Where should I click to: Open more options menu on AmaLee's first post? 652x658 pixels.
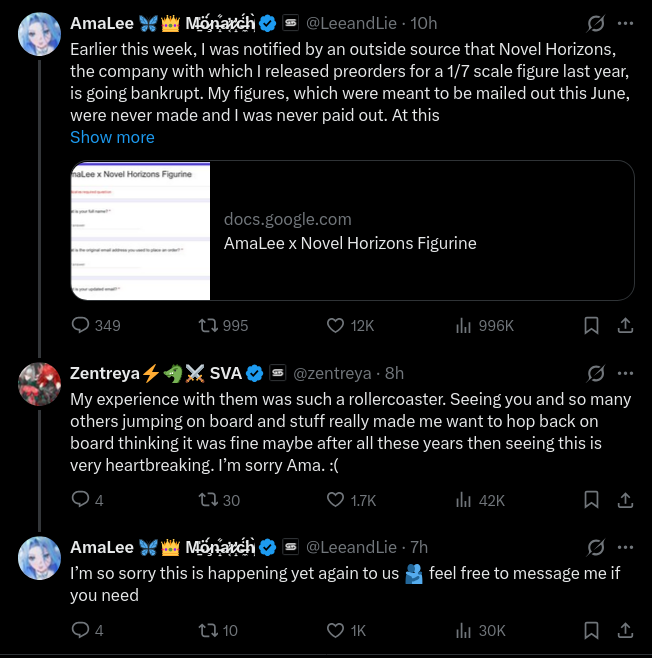coord(625,23)
